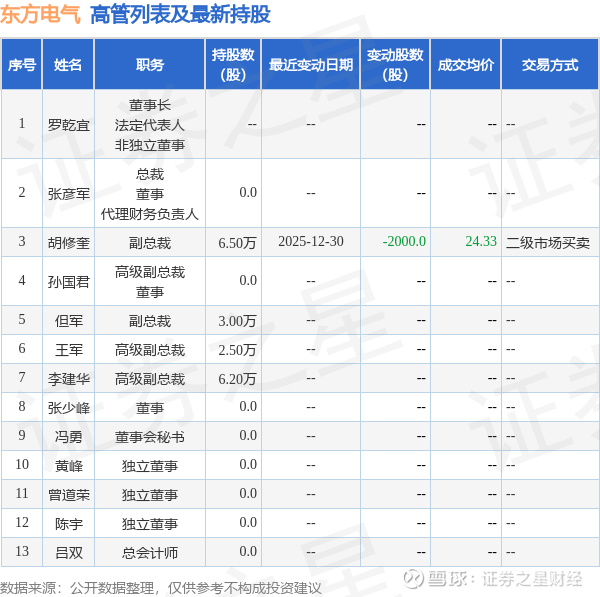600x597 pixels.
Task: Select the 成交均价 column header
Action: (466, 65)
